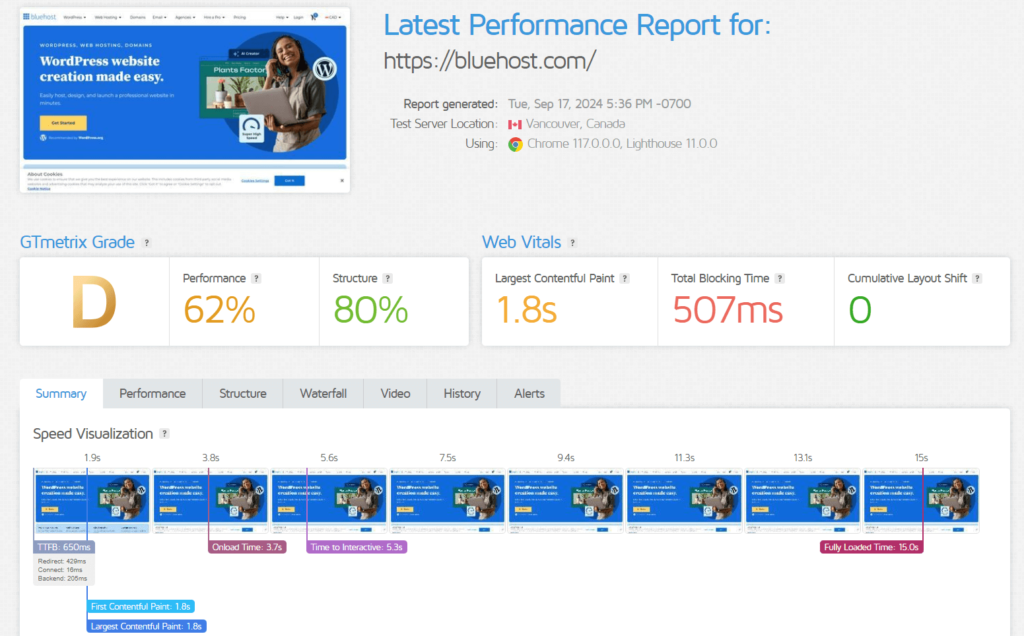Click the TTFB: 650ms marker
The height and width of the screenshot is (636, 1024).
click(x=64, y=547)
